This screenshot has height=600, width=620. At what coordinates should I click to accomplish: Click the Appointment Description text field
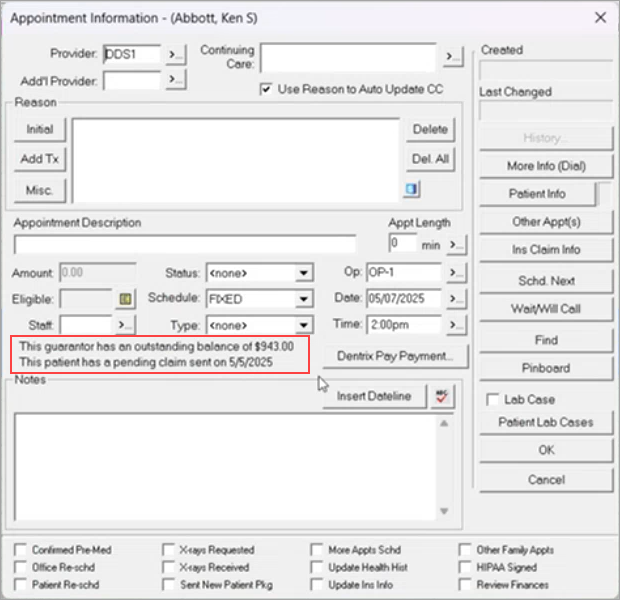pos(185,244)
